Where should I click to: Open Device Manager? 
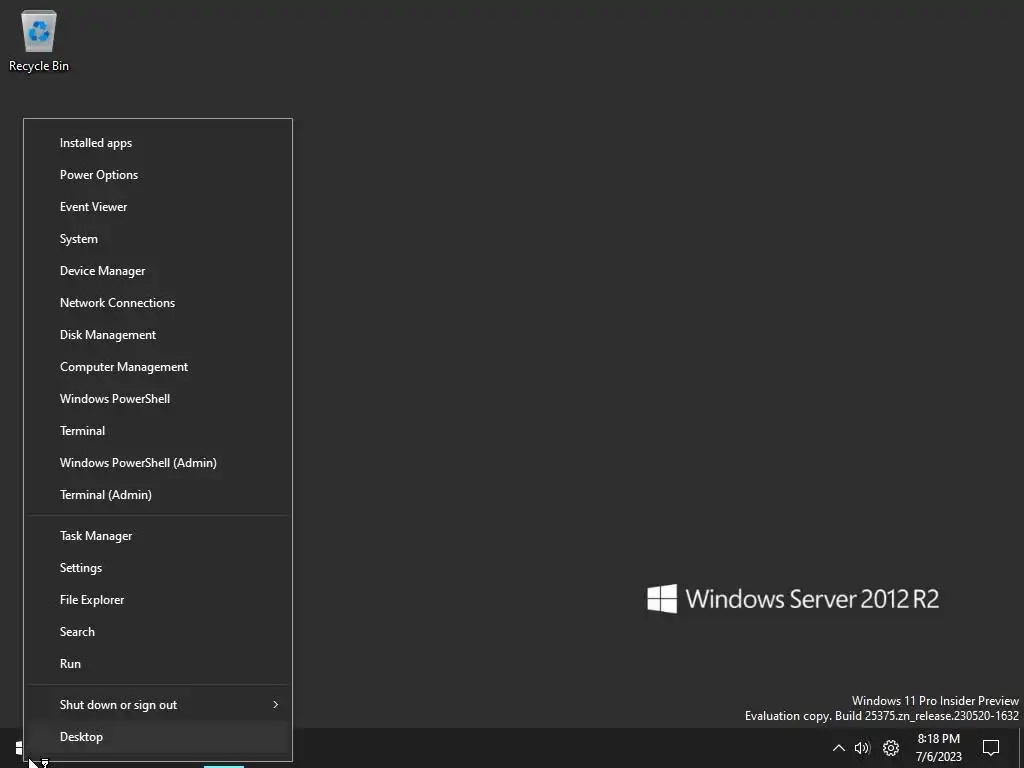(158, 271)
